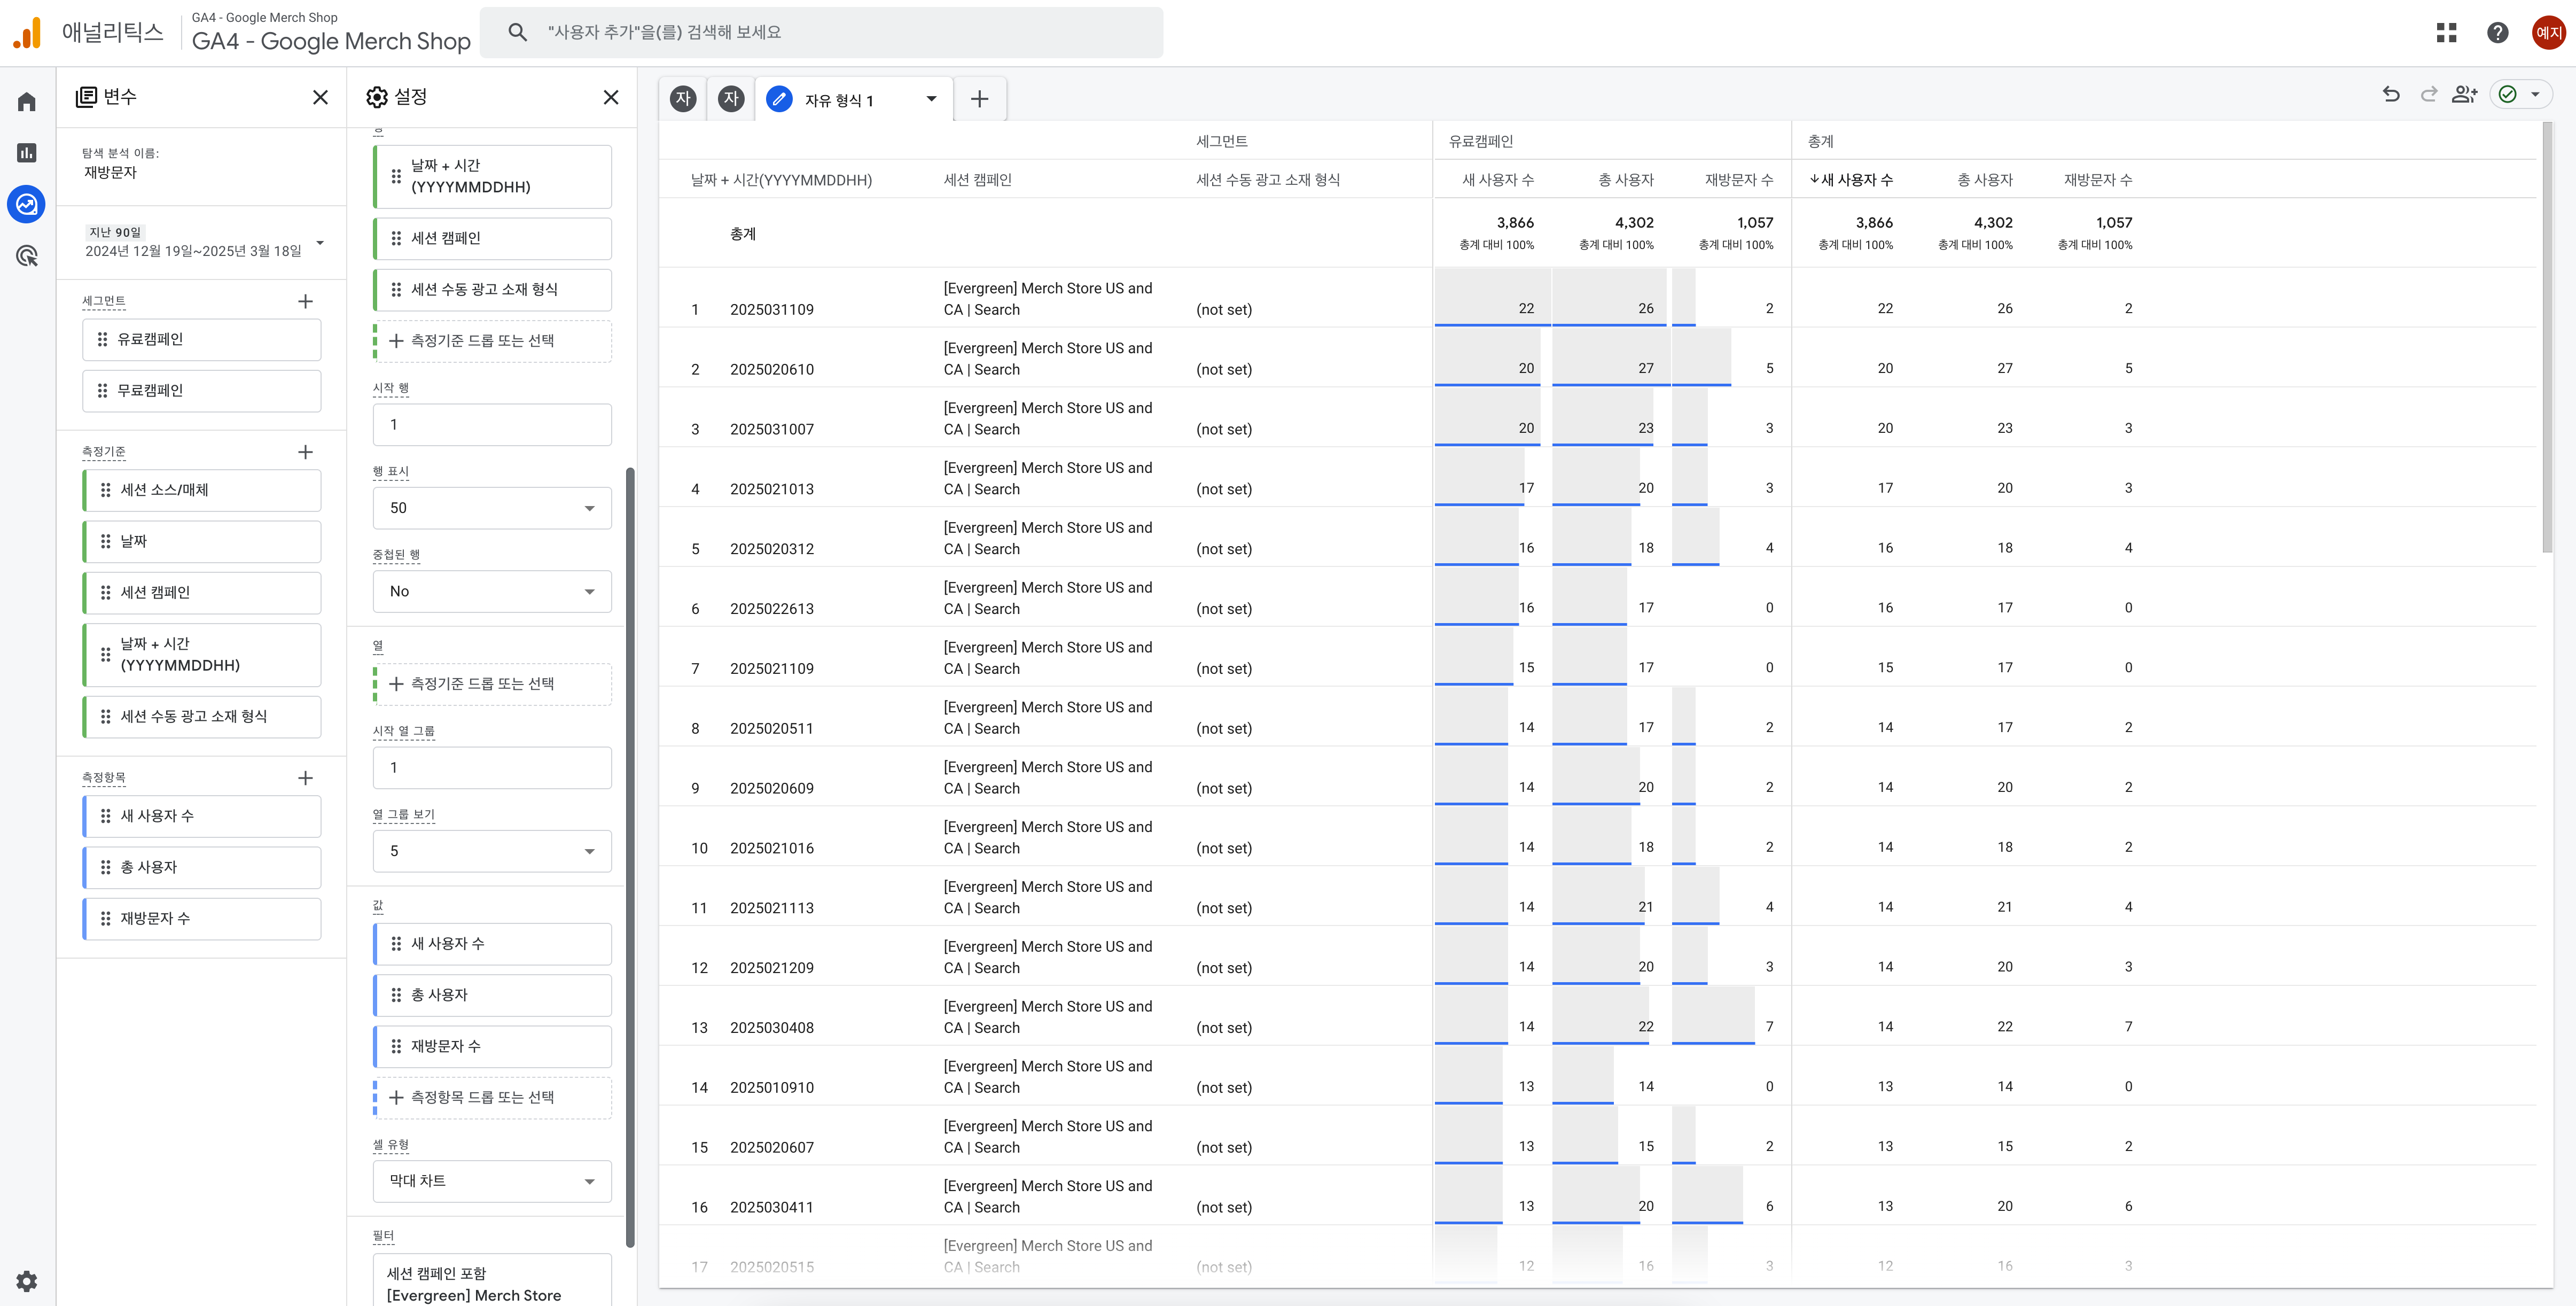Click the green check status icon
This screenshot has width=2576, height=1306.
[x=2507, y=94]
